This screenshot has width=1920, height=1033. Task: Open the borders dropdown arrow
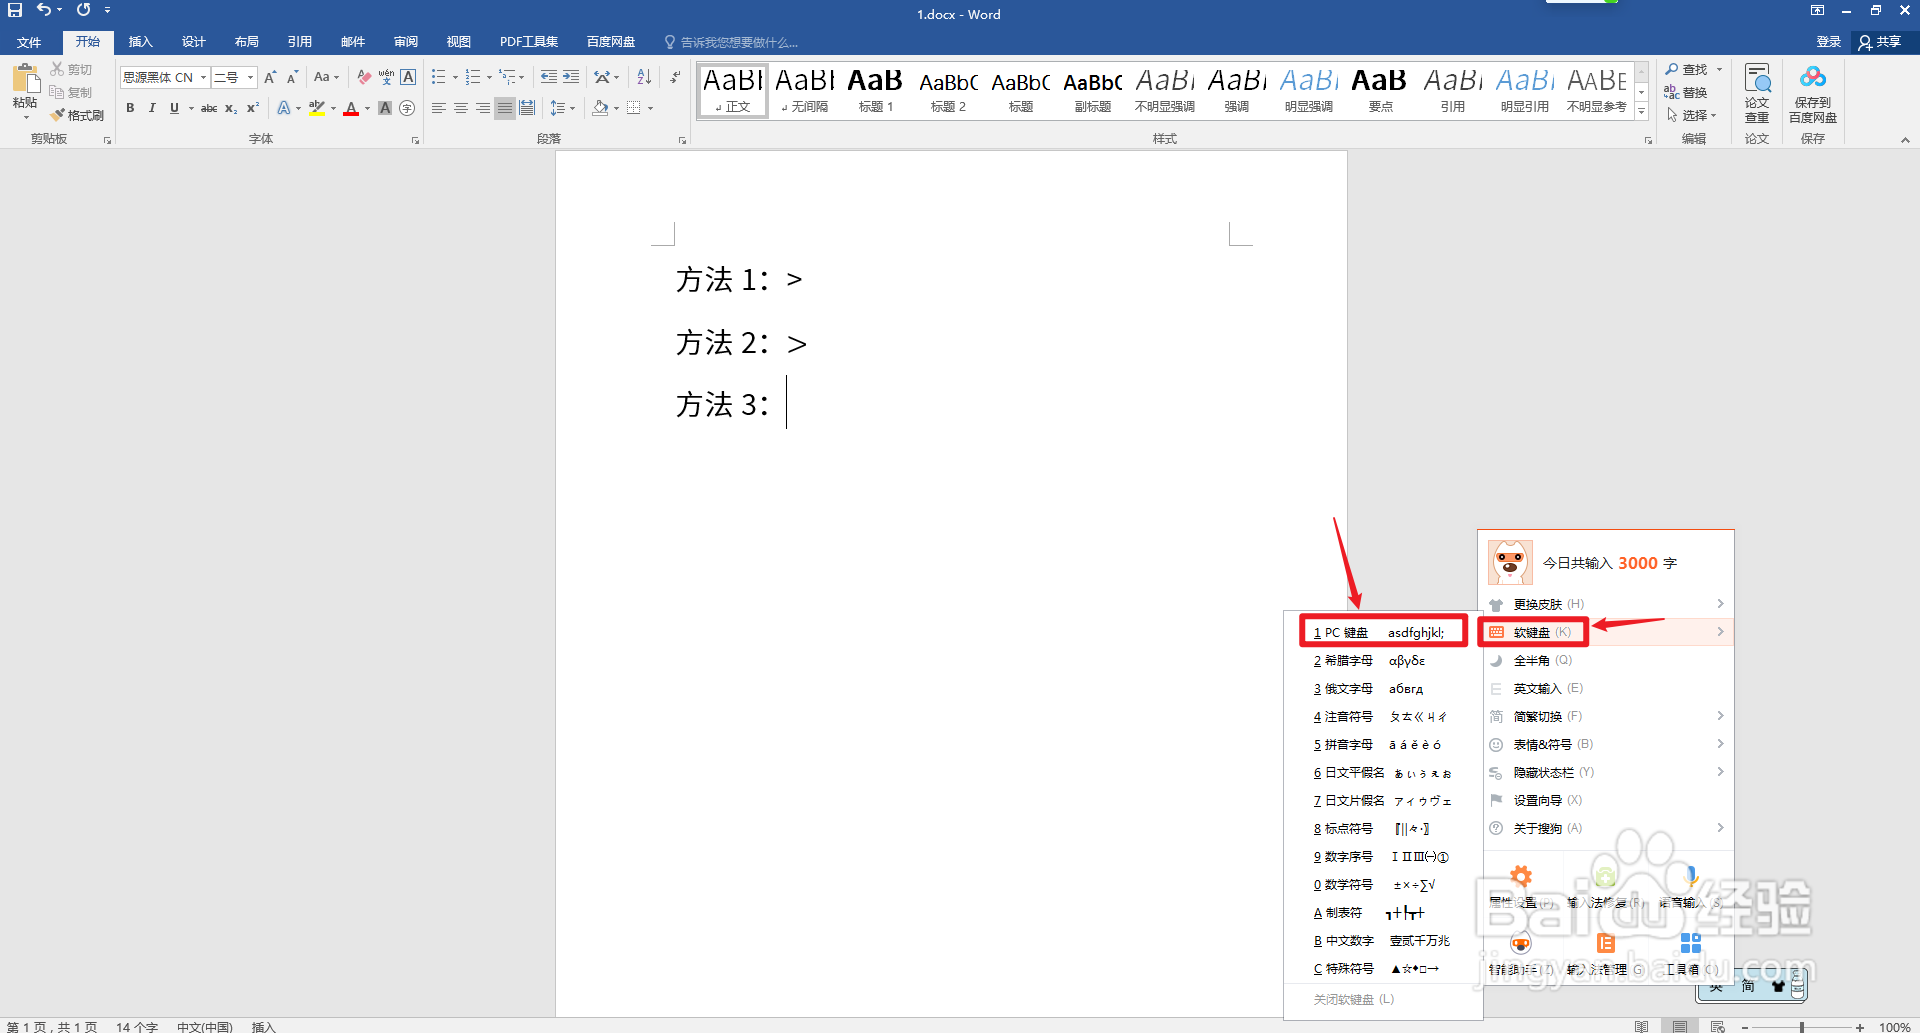point(650,108)
